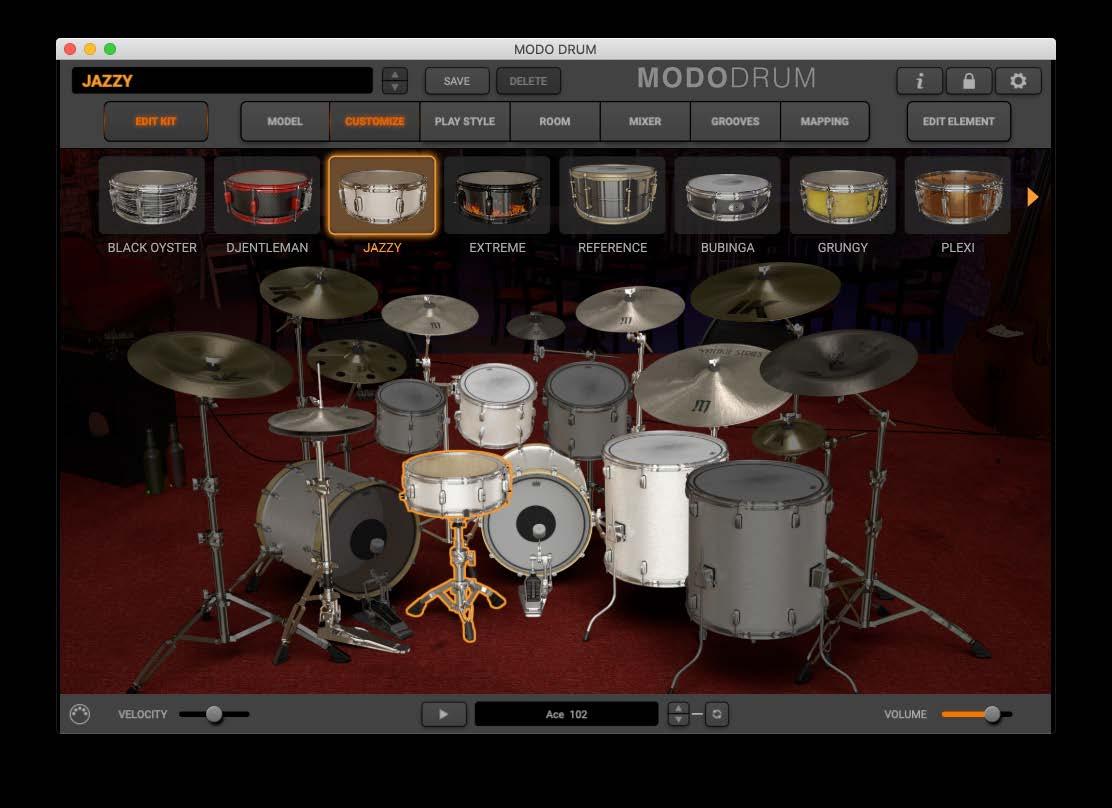Click the JAZZY preset name field
The image size is (1112, 808).
click(x=222, y=81)
